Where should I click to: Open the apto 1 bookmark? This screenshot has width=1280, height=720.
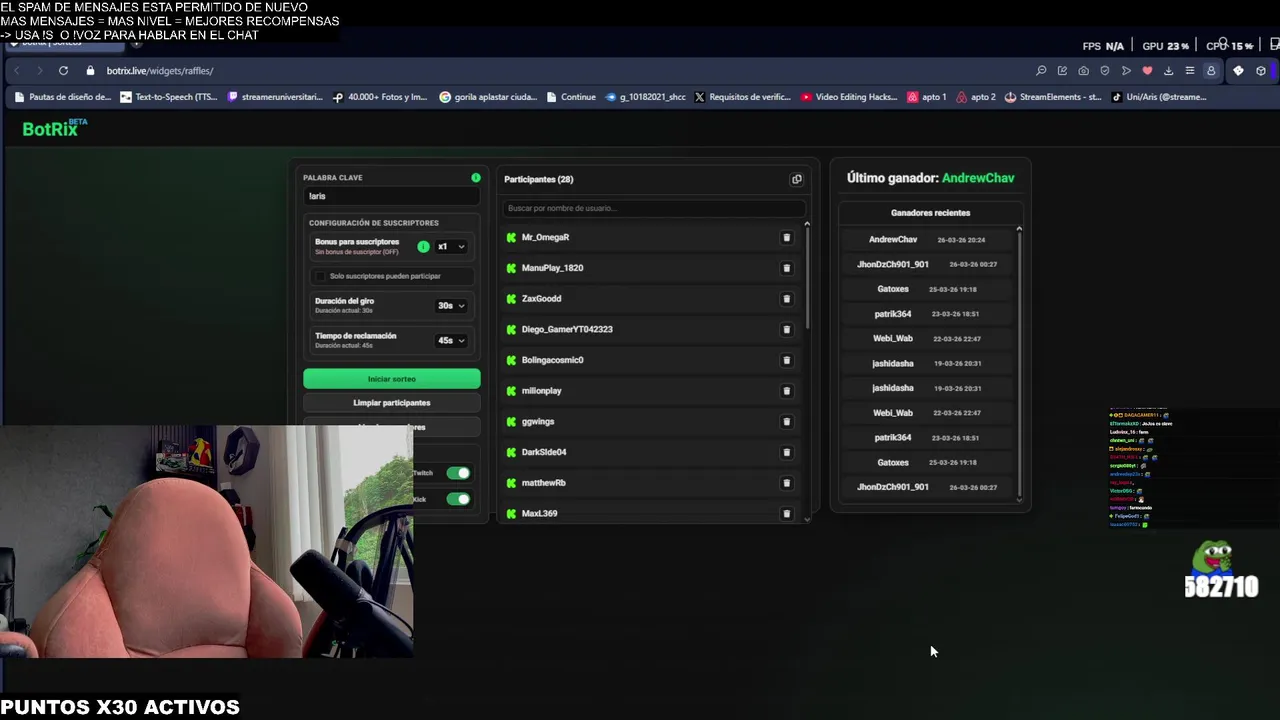pos(927,97)
